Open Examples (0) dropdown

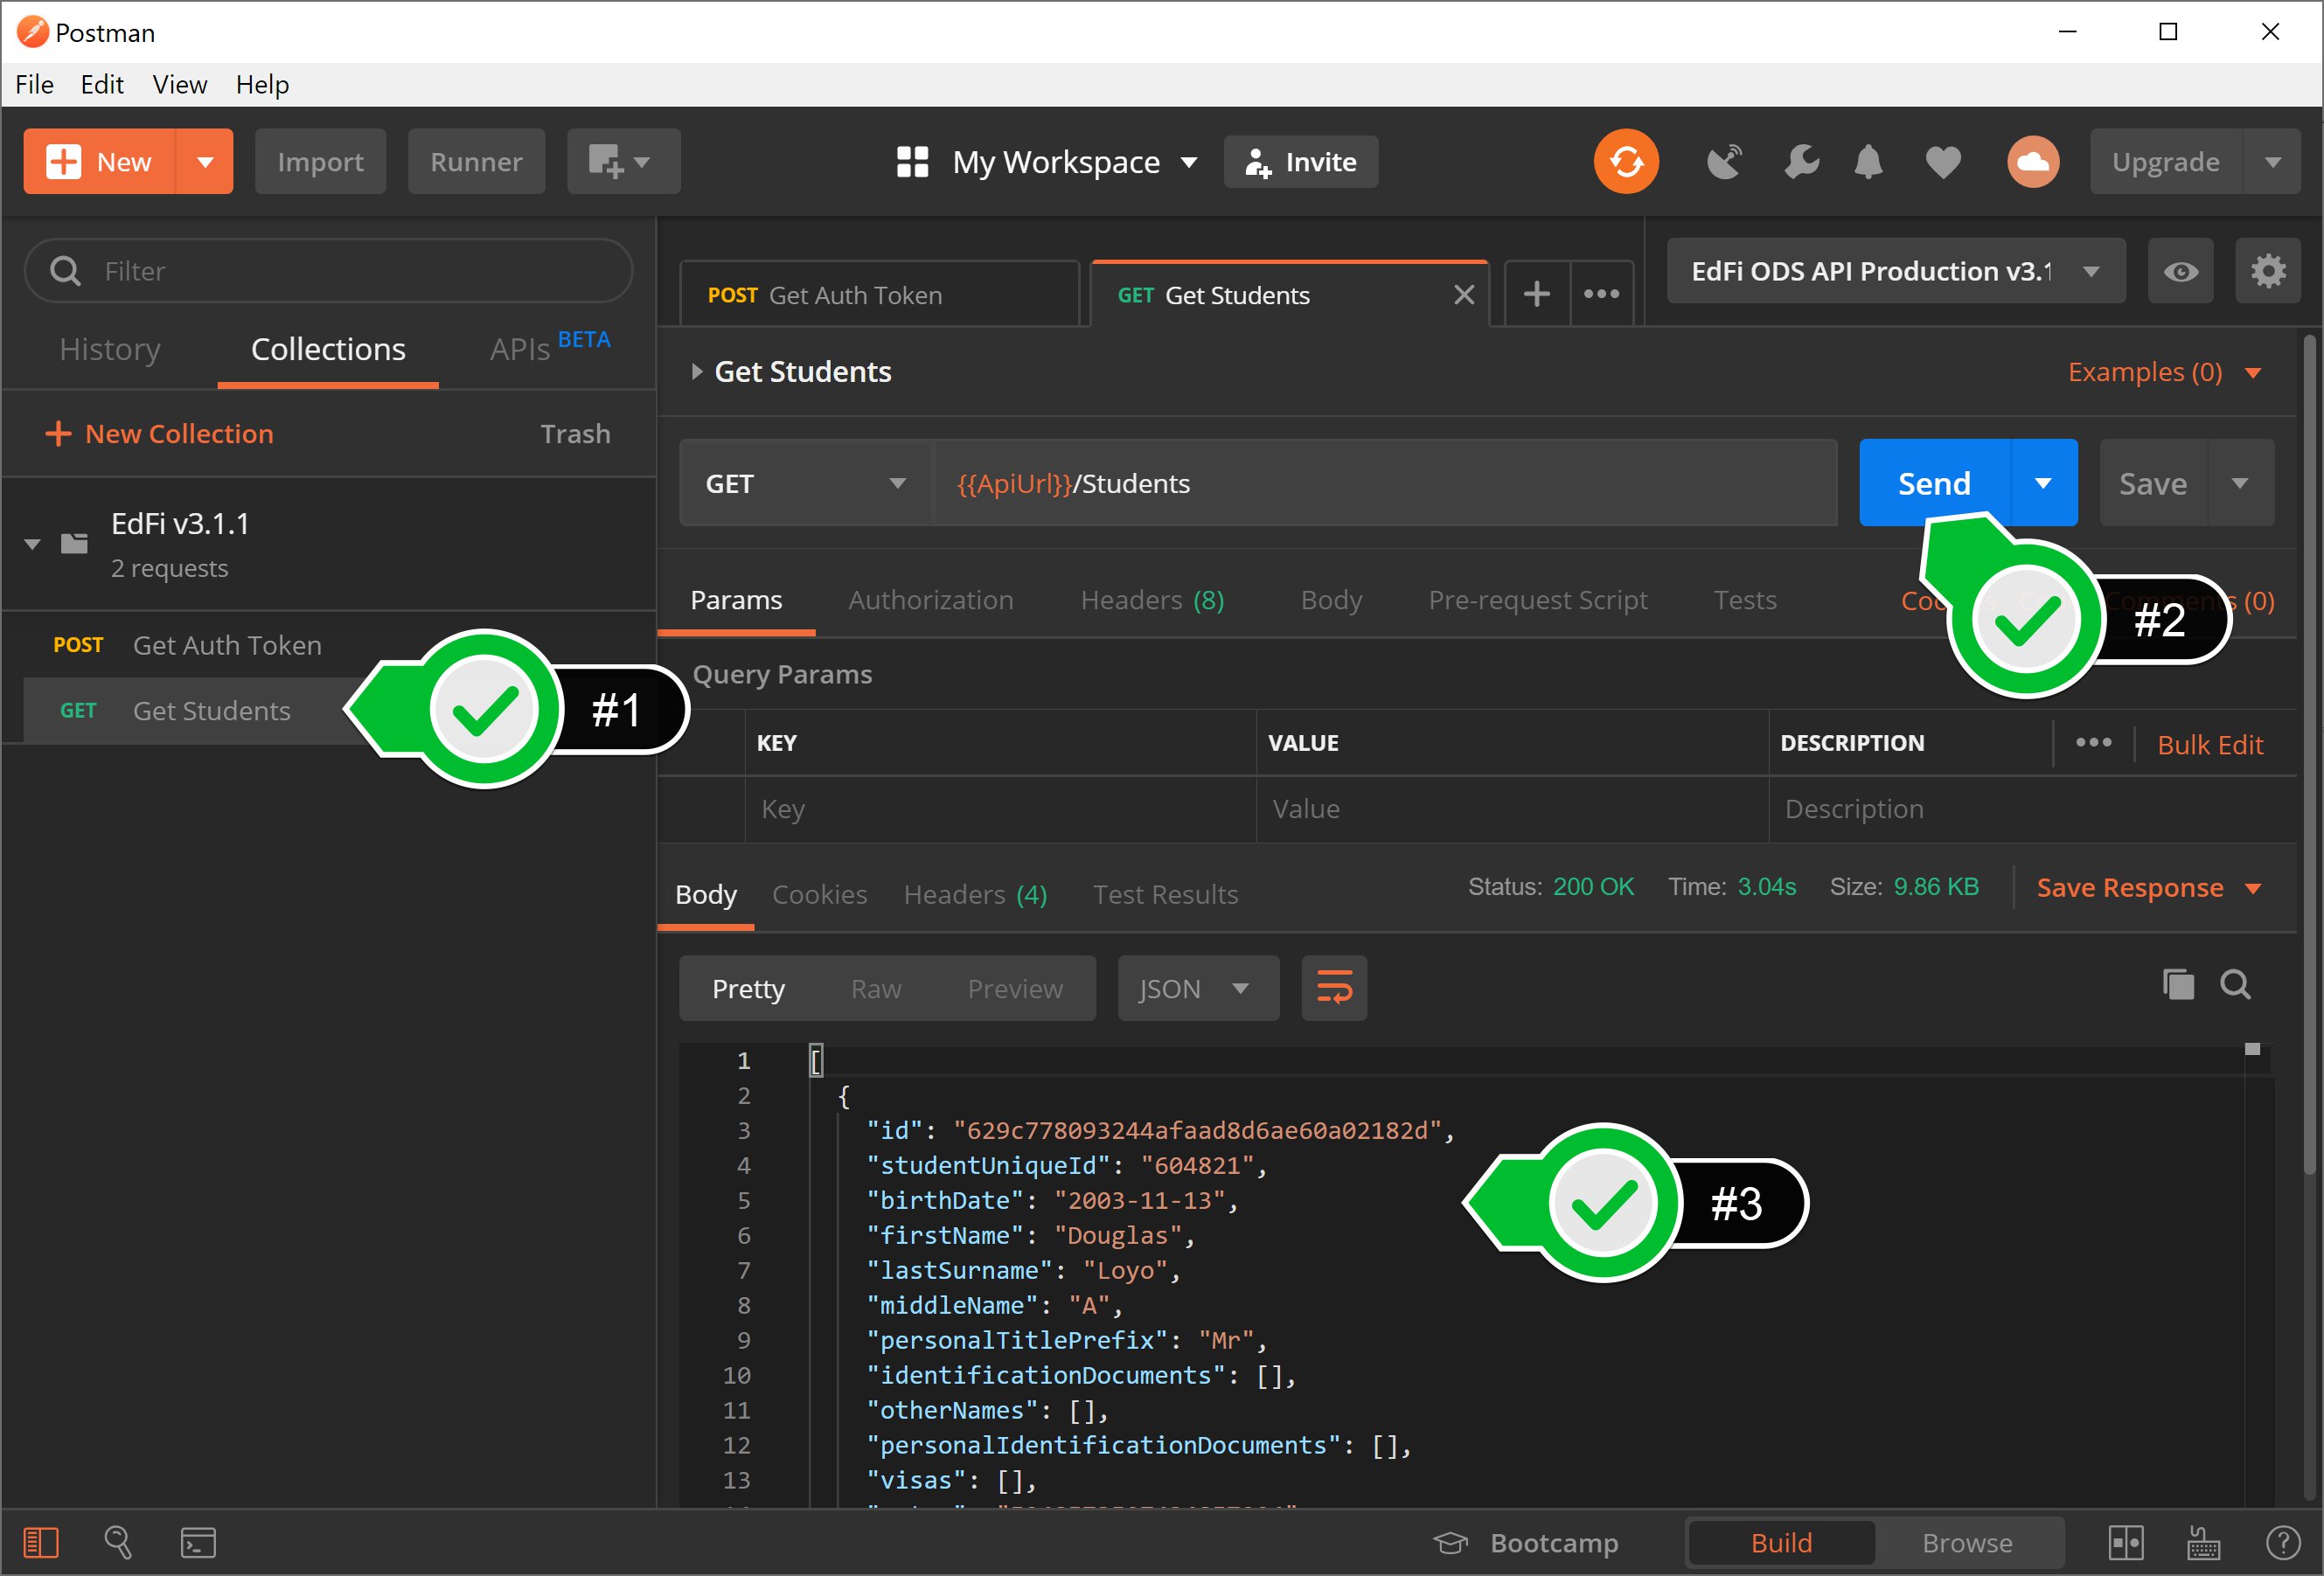click(x=2164, y=372)
